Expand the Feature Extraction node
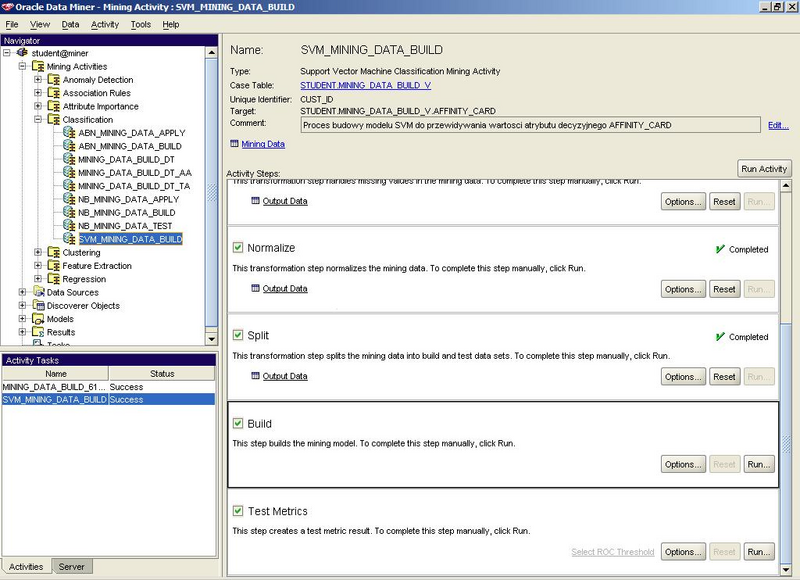Image resolution: width=800 pixels, height=580 pixels. point(38,265)
